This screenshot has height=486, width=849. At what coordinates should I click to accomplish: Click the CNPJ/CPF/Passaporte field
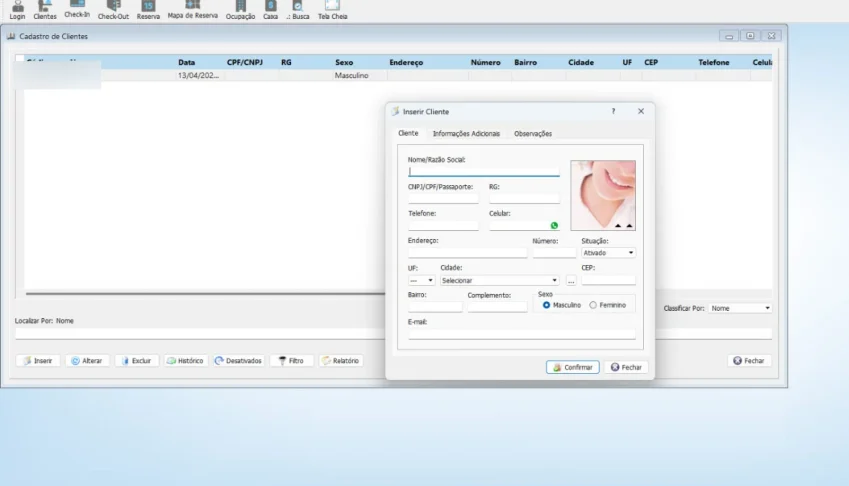pyautogui.click(x=443, y=198)
